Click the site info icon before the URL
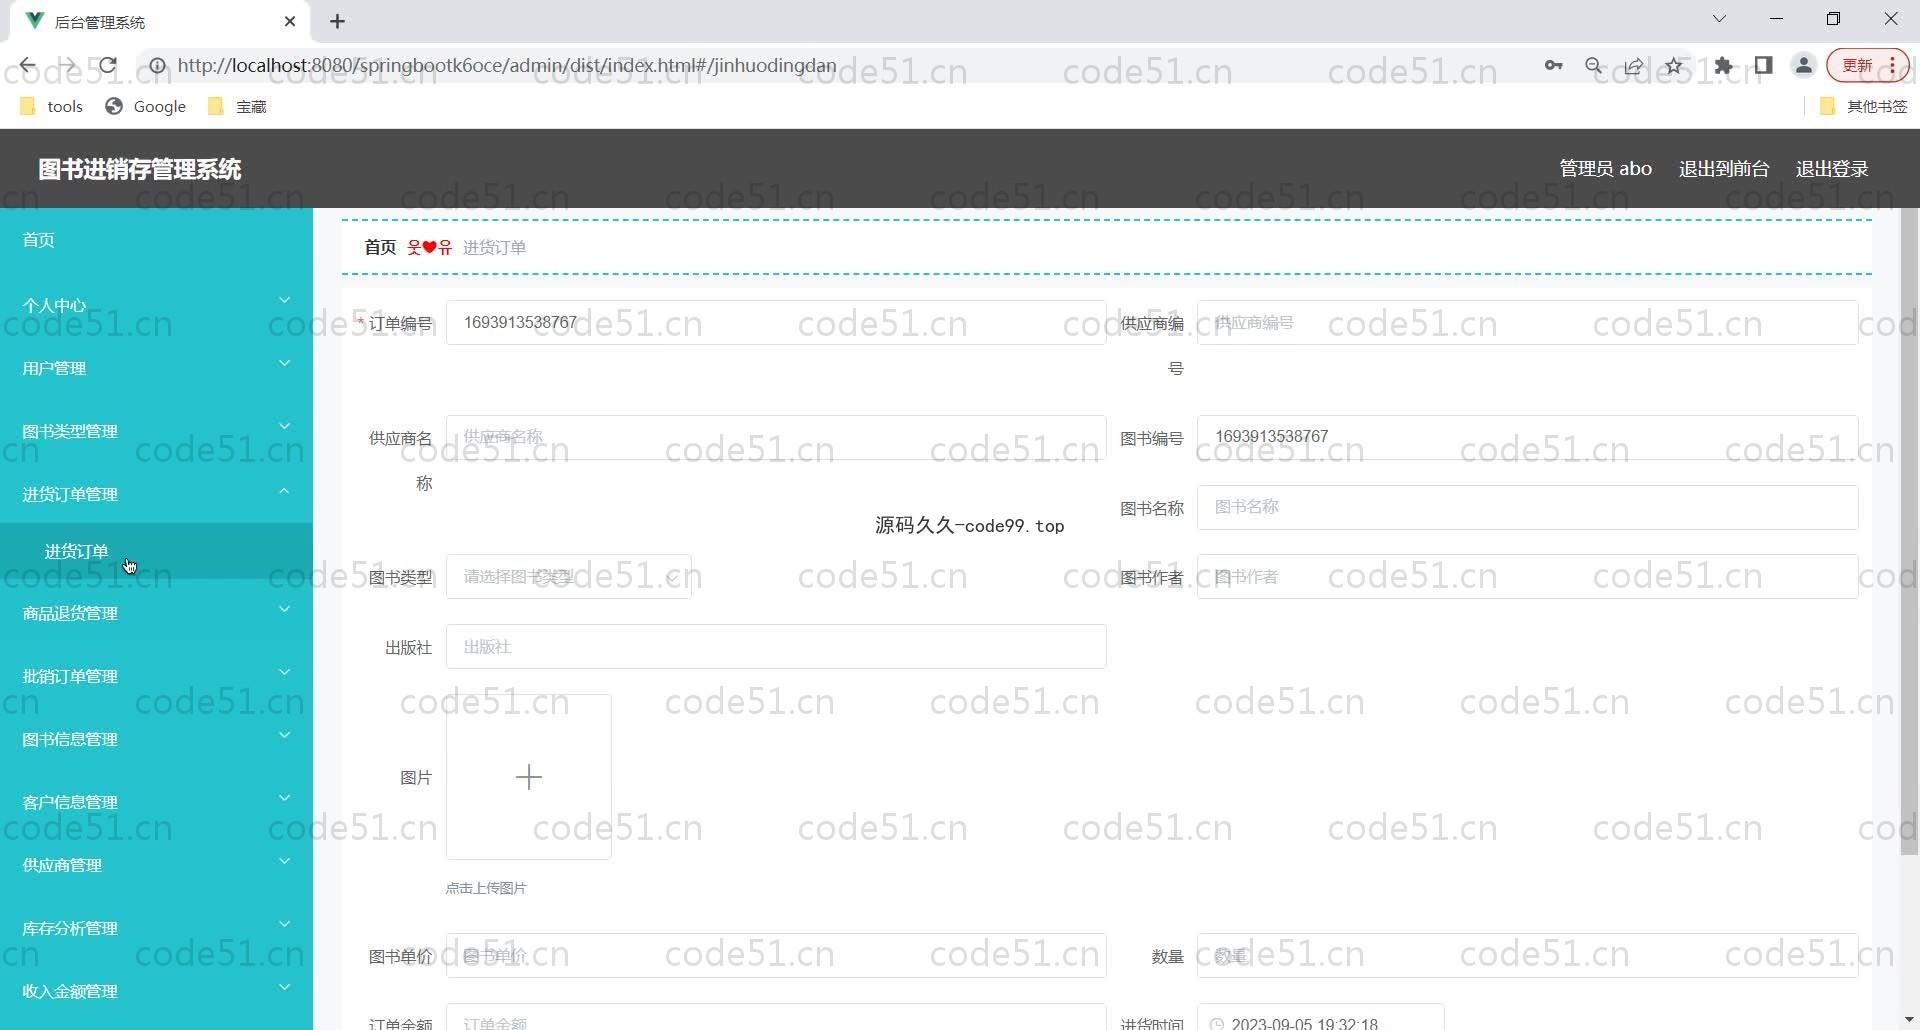This screenshot has width=1920, height=1030. tap(157, 66)
